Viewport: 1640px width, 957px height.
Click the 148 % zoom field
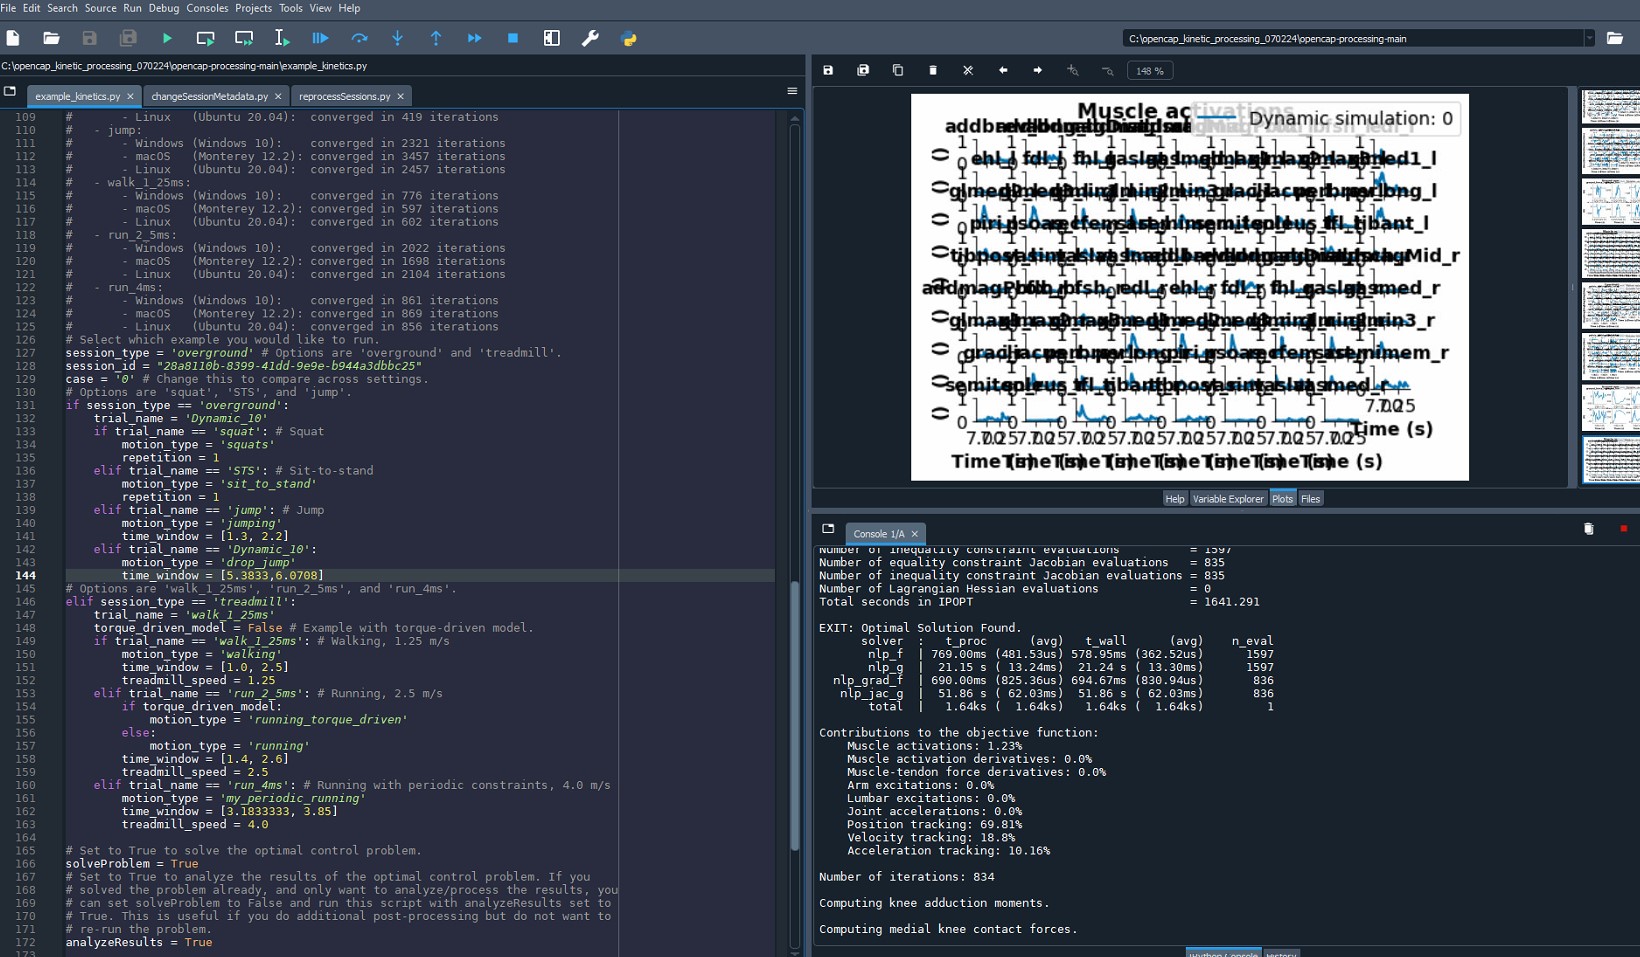(1150, 71)
